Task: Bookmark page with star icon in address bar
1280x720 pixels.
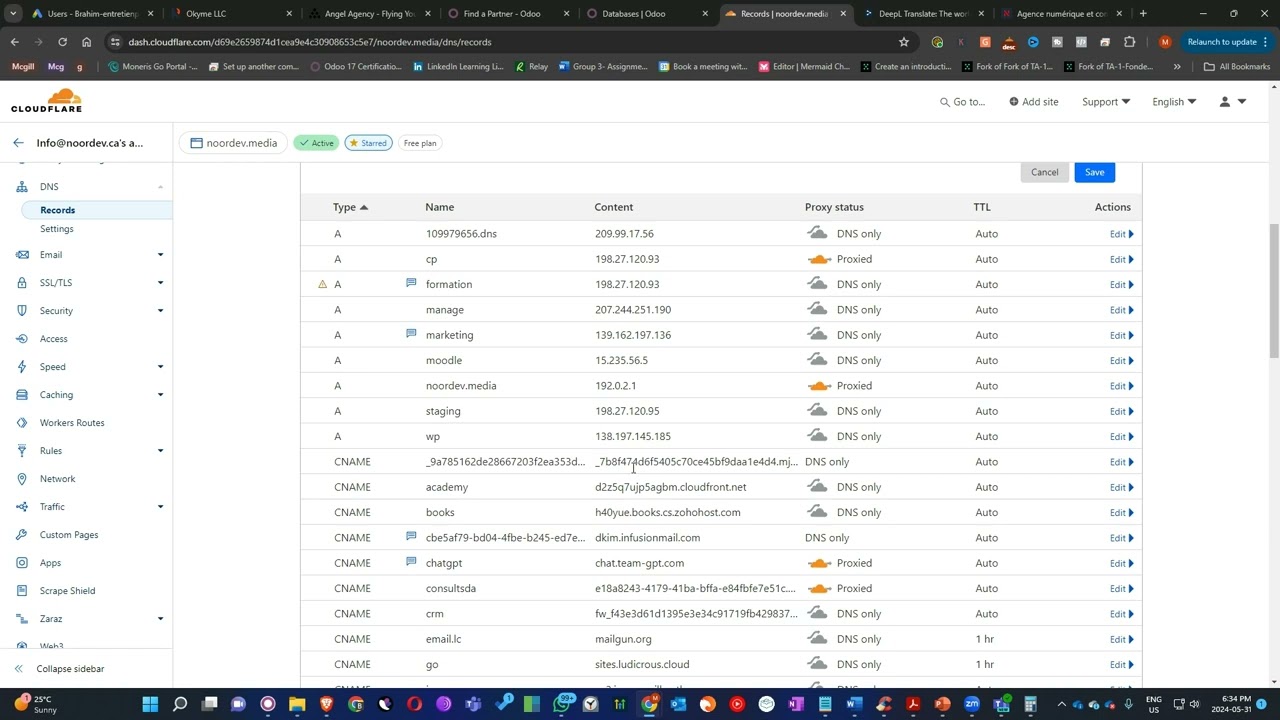Action: [x=904, y=42]
